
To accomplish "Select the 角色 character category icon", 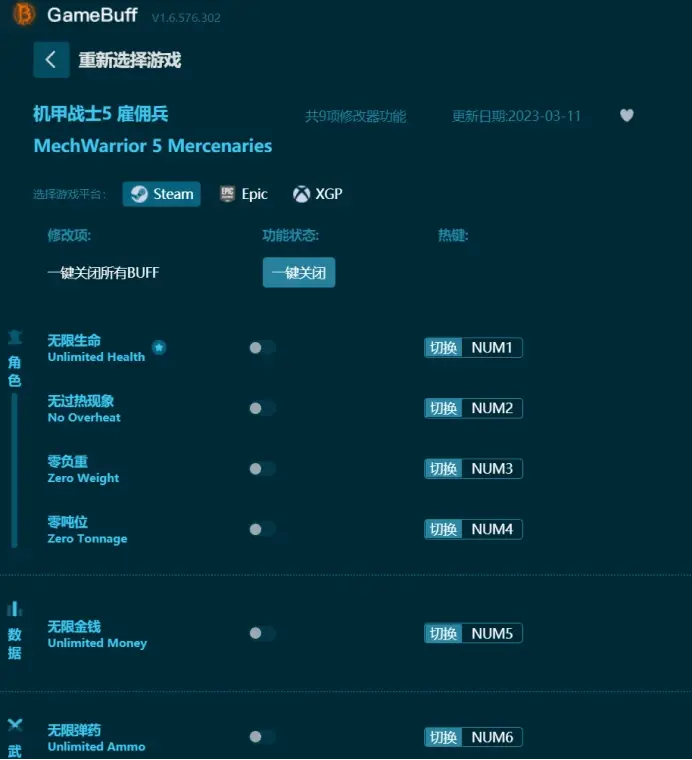I will click(15, 337).
